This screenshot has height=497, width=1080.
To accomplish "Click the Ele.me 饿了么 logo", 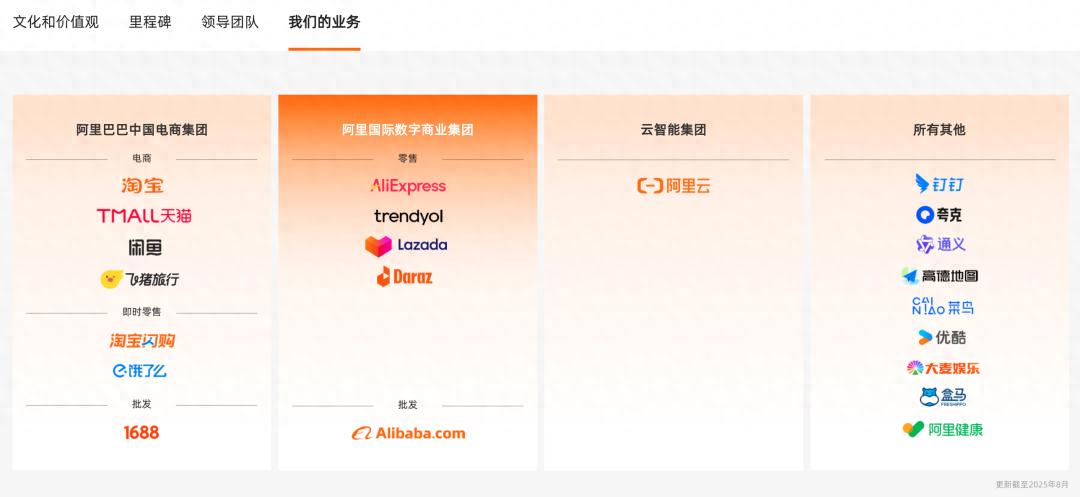I will [x=140, y=371].
